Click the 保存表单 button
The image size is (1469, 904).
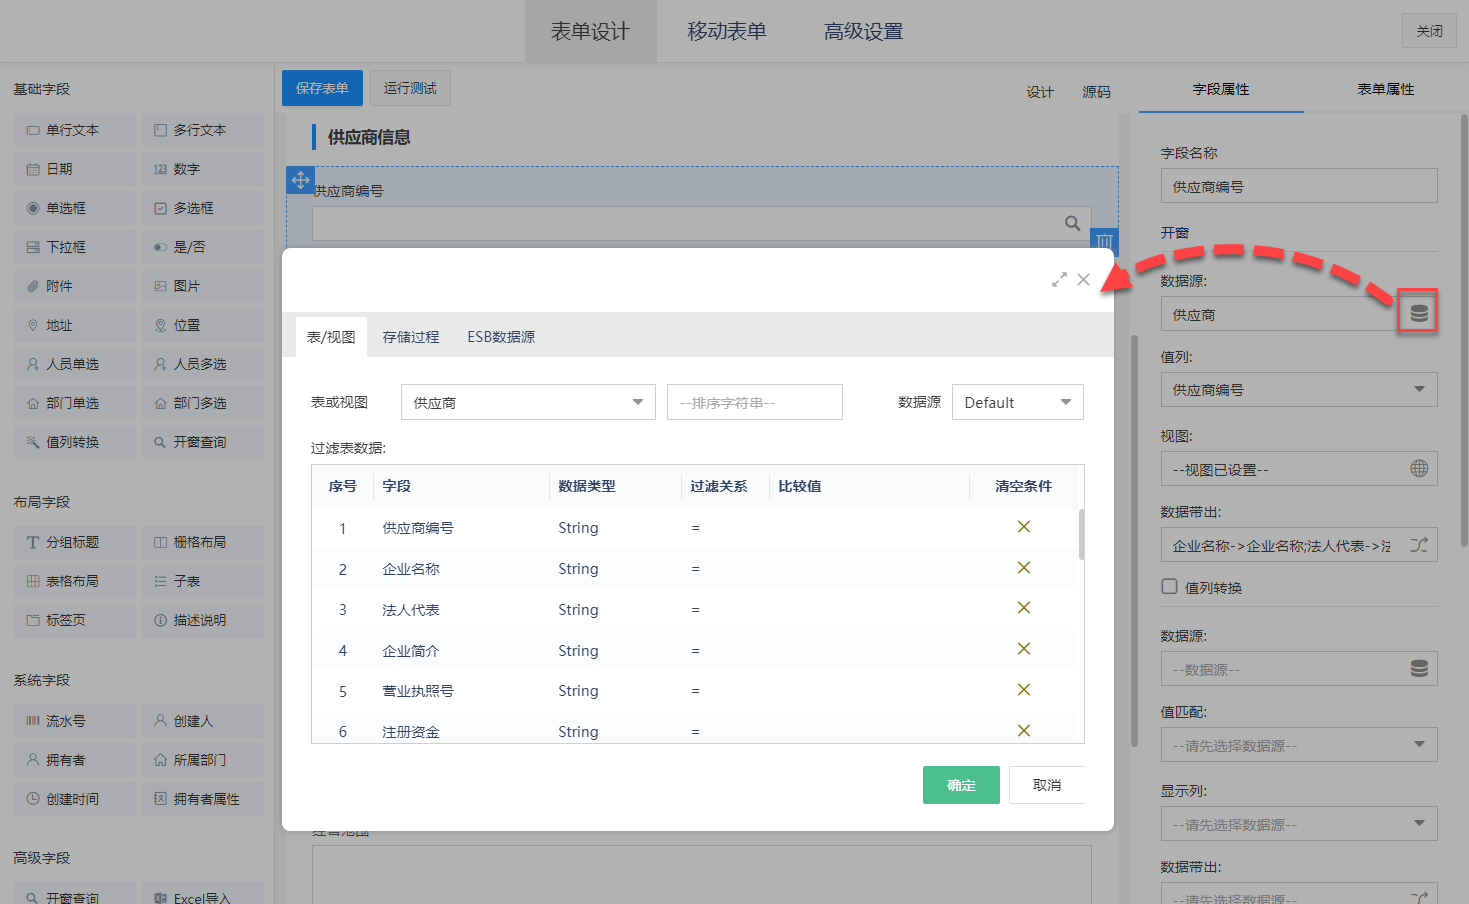click(x=322, y=88)
